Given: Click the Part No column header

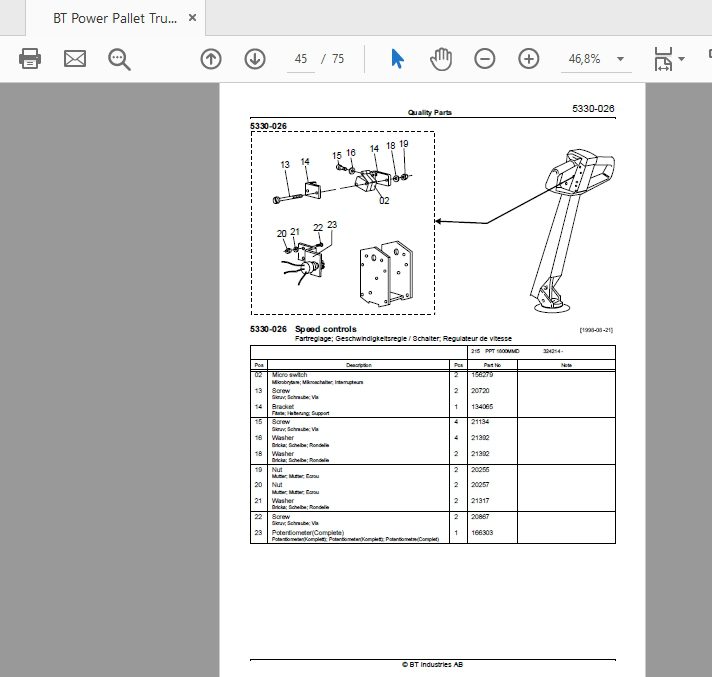Looking at the screenshot, I should 492,365.
